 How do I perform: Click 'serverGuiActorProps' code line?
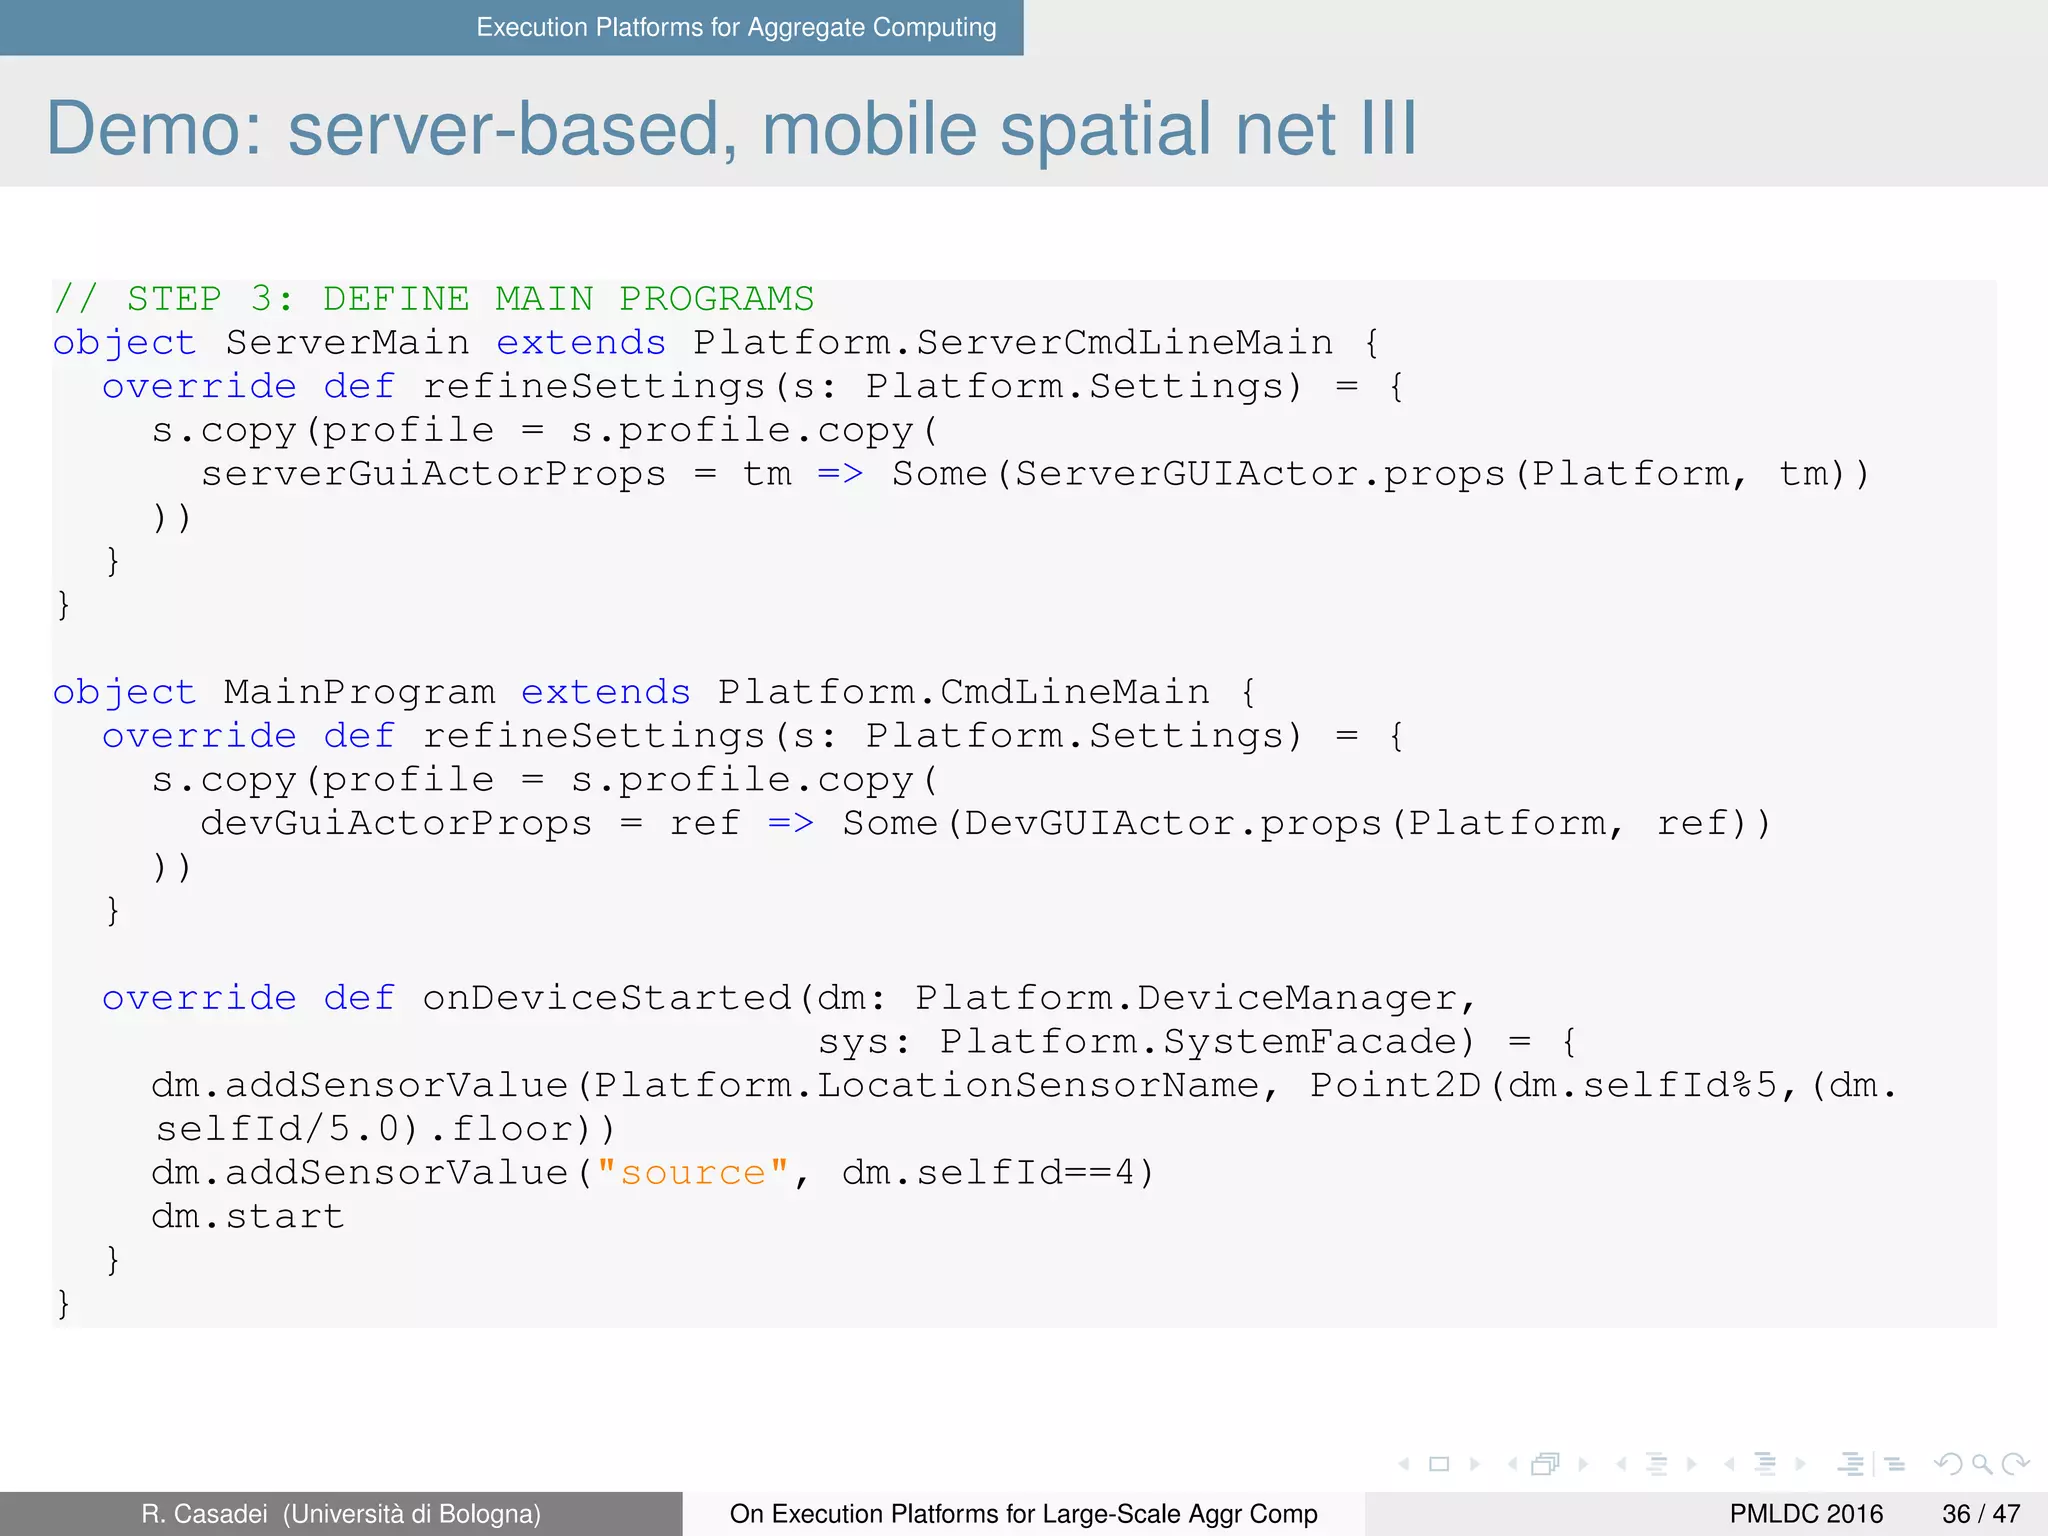pyautogui.click(x=1035, y=474)
